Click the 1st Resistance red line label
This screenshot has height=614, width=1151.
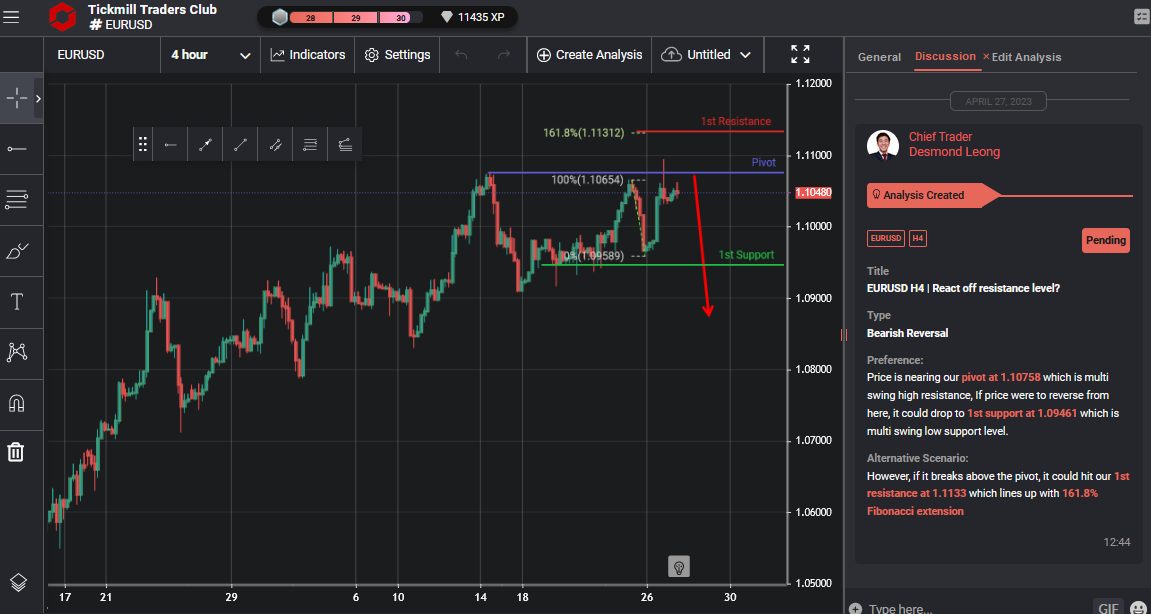[x=736, y=121]
